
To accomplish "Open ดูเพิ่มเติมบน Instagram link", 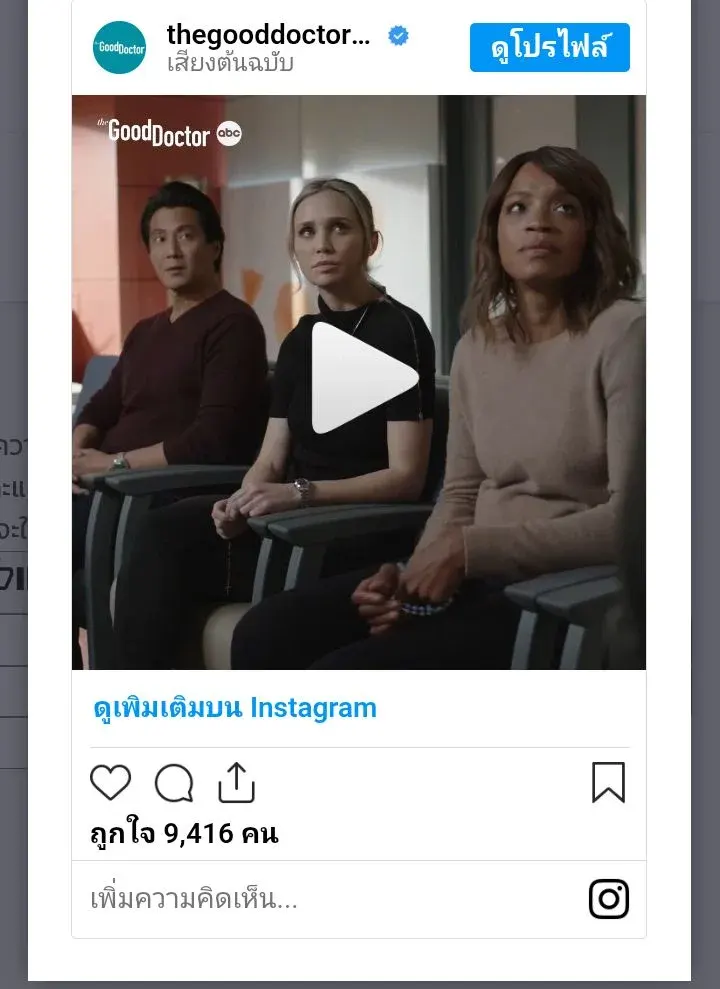I will [x=235, y=708].
